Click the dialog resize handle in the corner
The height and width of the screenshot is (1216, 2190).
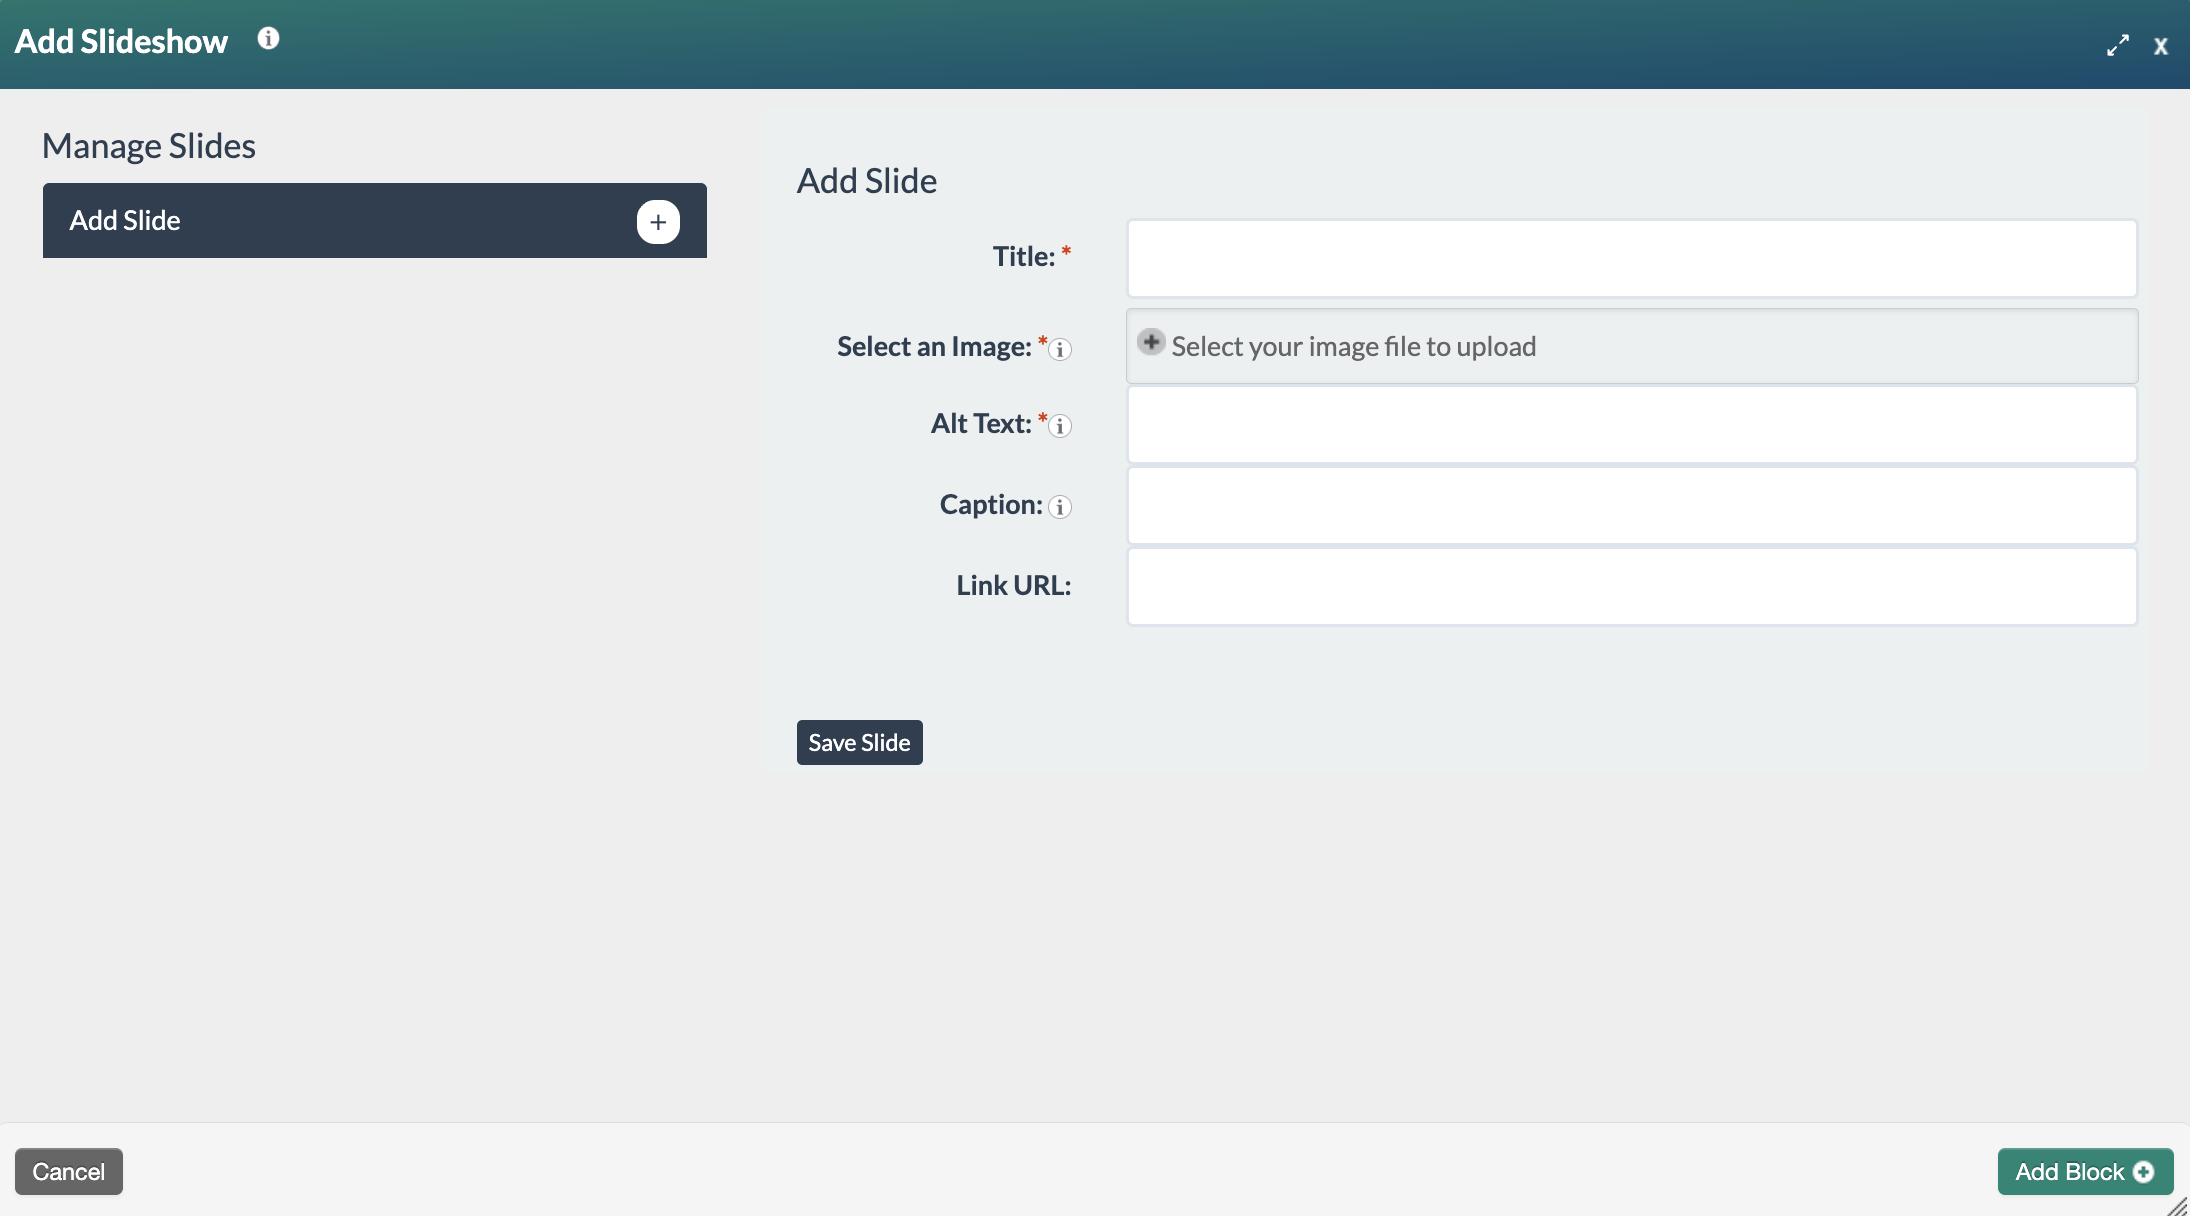(2178, 1206)
